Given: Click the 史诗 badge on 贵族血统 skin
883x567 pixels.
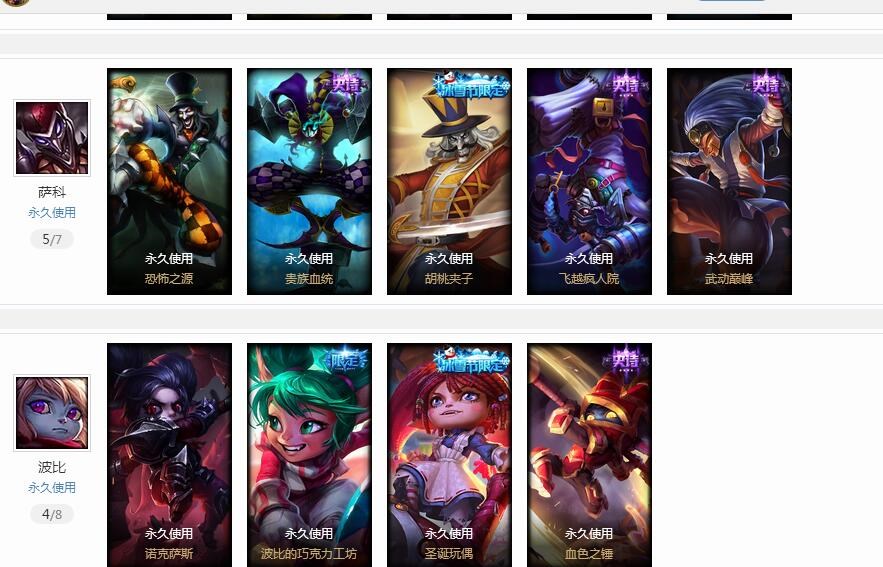Looking at the screenshot, I should pyautogui.click(x=346, y=84).
